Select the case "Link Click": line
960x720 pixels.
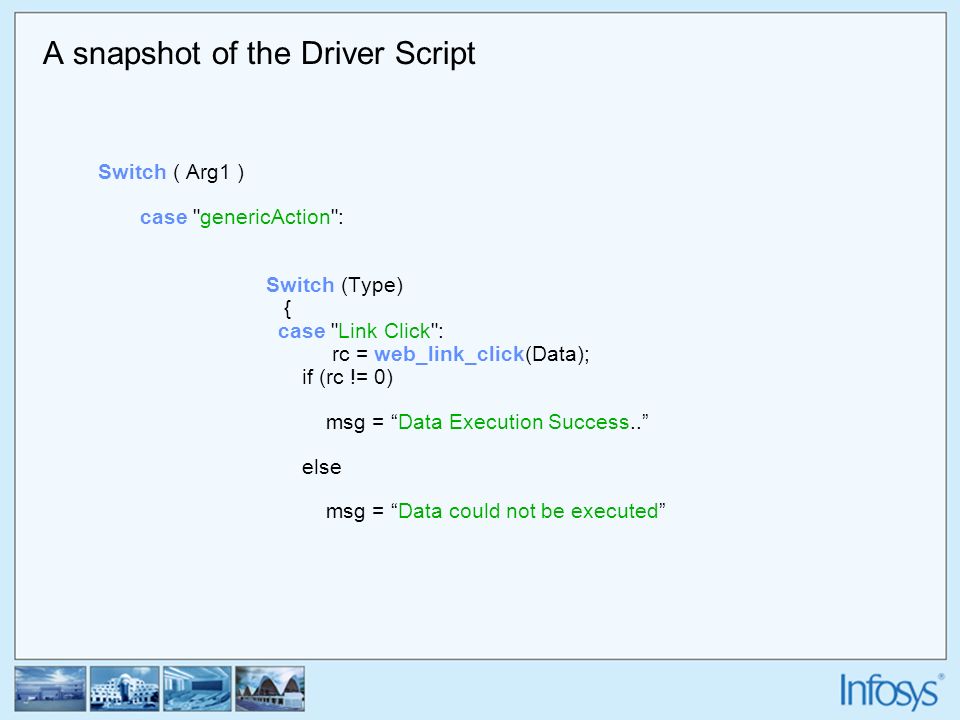point(360,331)
